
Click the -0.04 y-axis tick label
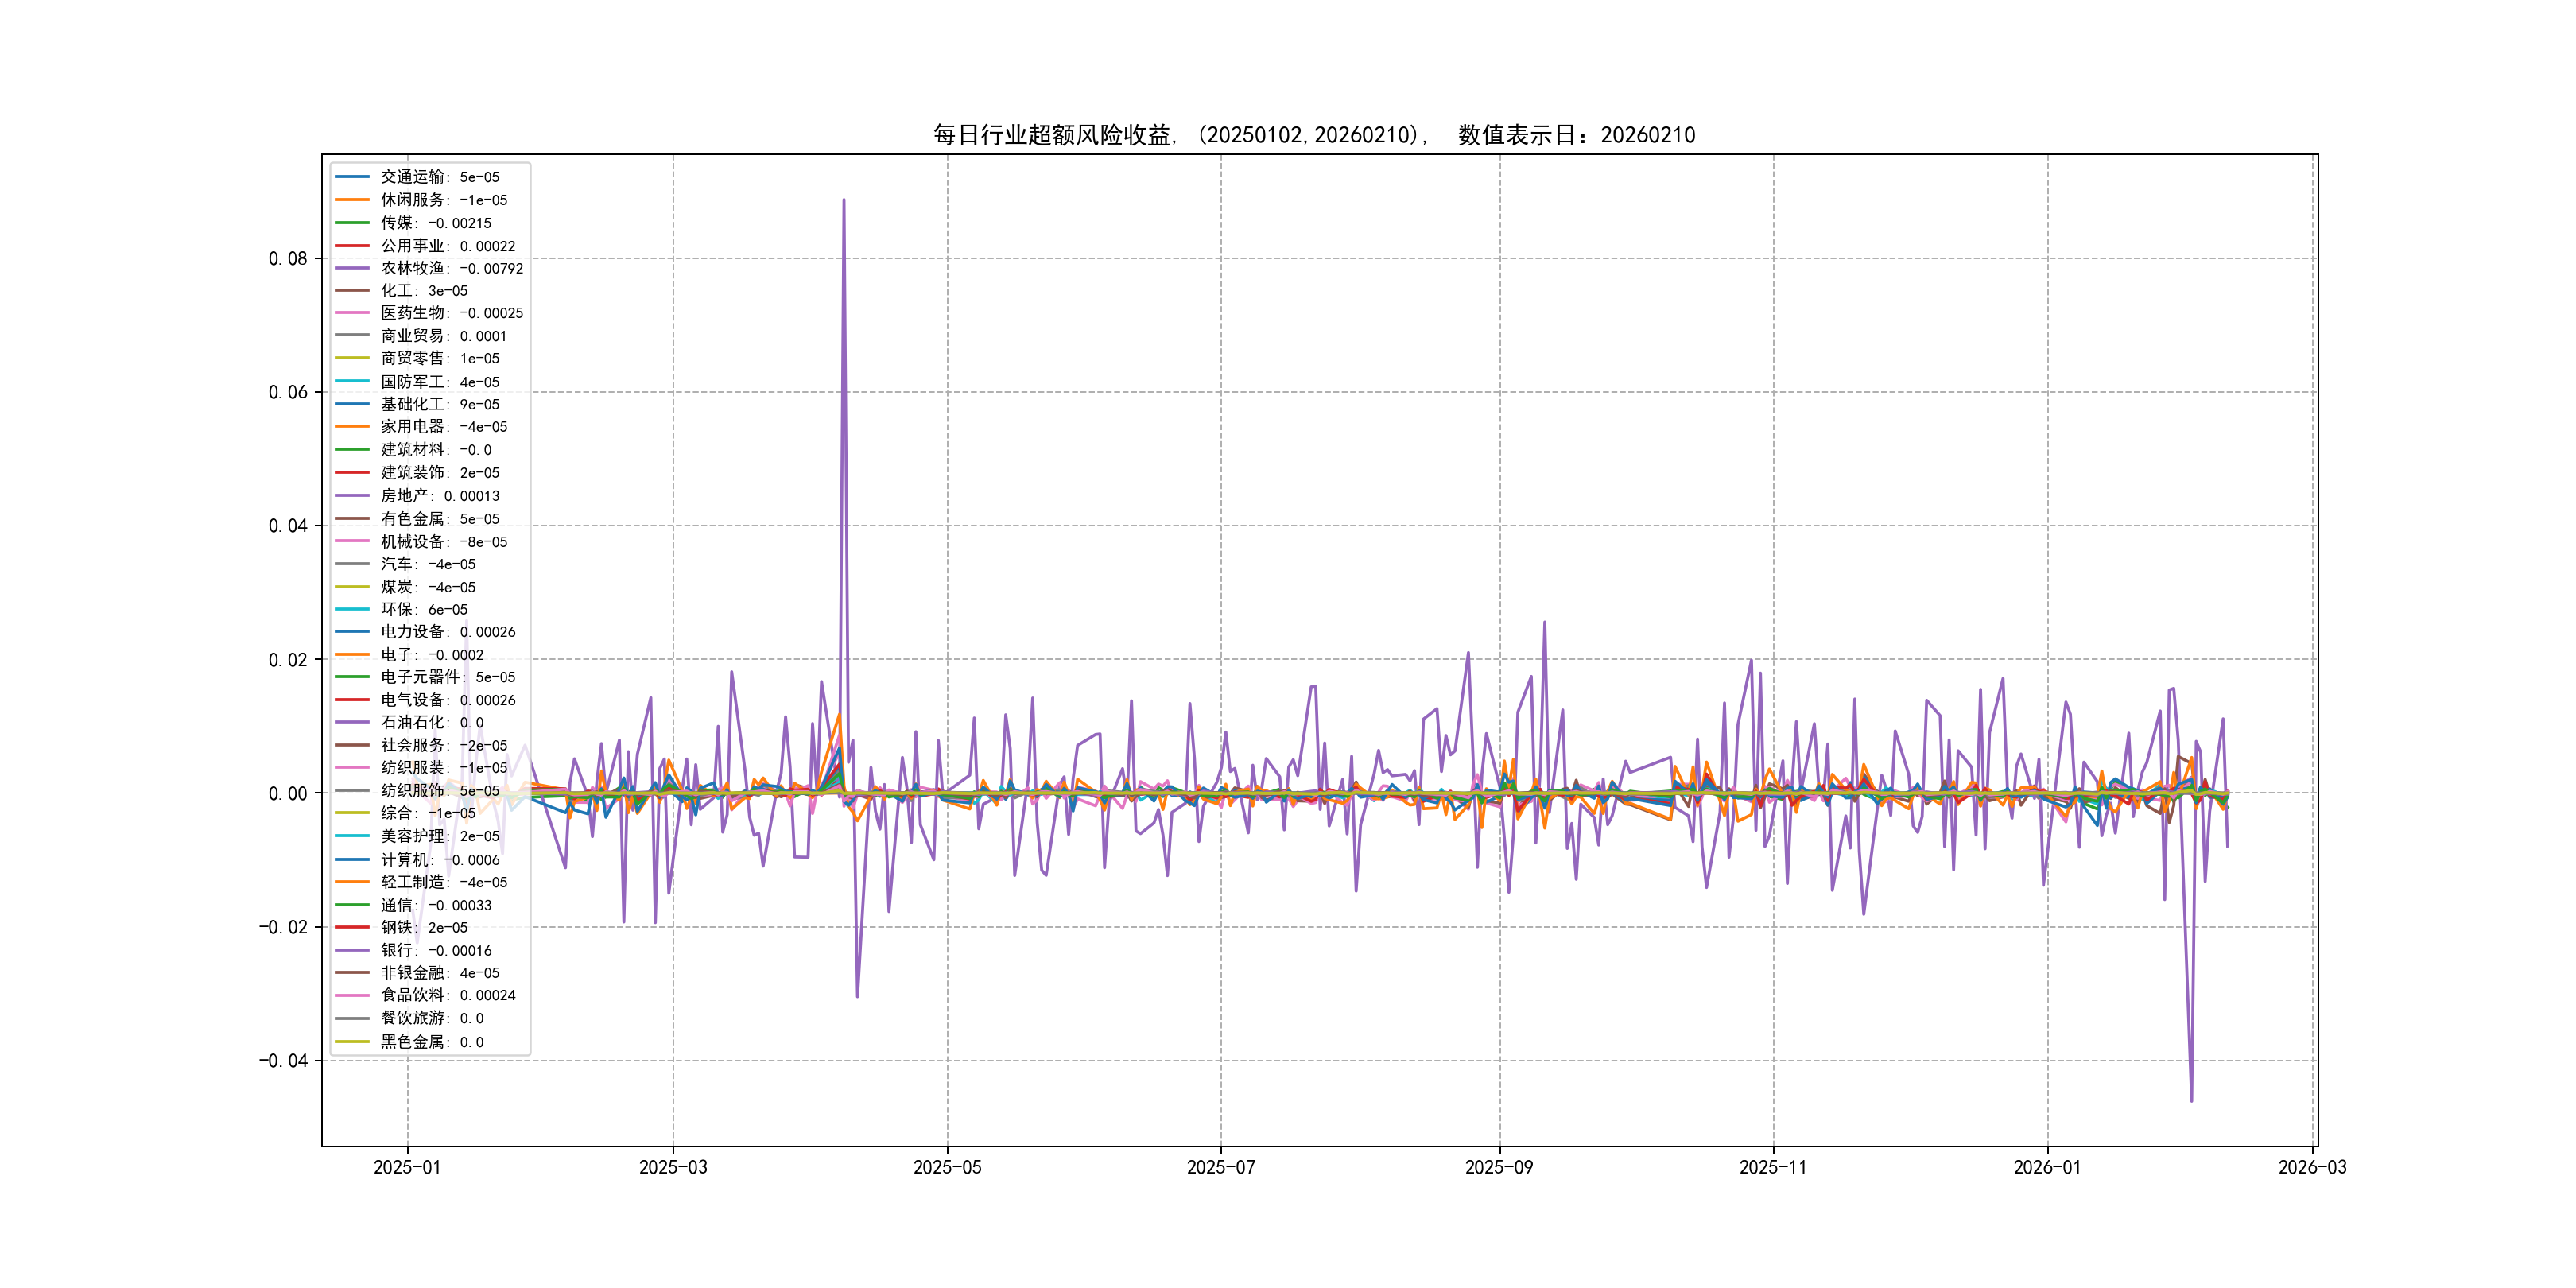[x=283, y=1061]
